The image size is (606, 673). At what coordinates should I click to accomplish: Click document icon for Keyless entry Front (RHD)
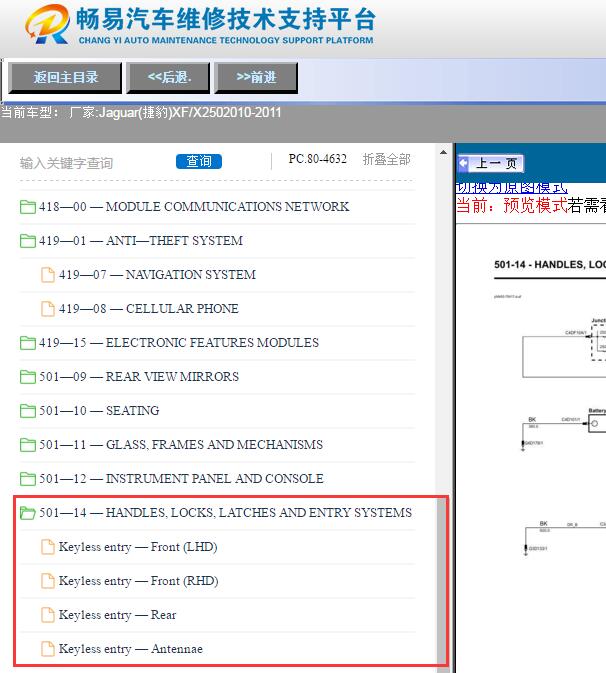click(x=48, y=581)
